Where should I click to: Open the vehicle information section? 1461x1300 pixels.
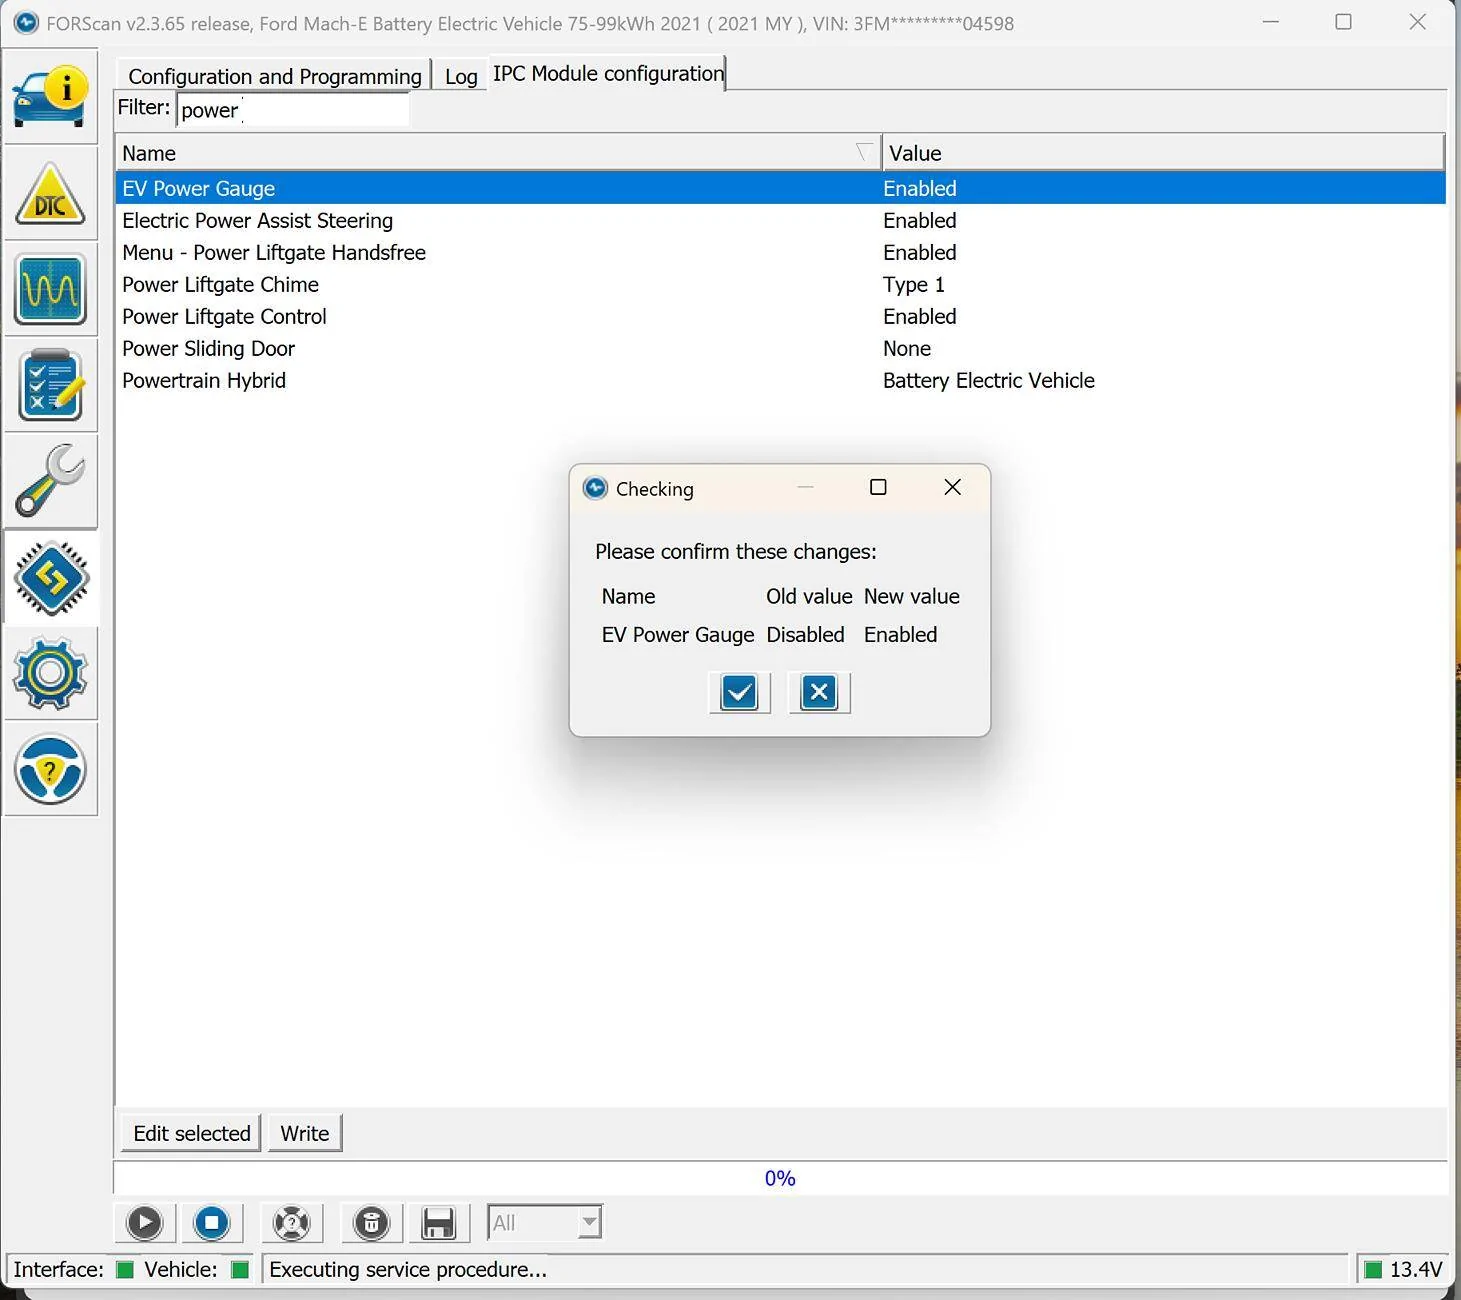pyautogui.click(x=50, y=96)
